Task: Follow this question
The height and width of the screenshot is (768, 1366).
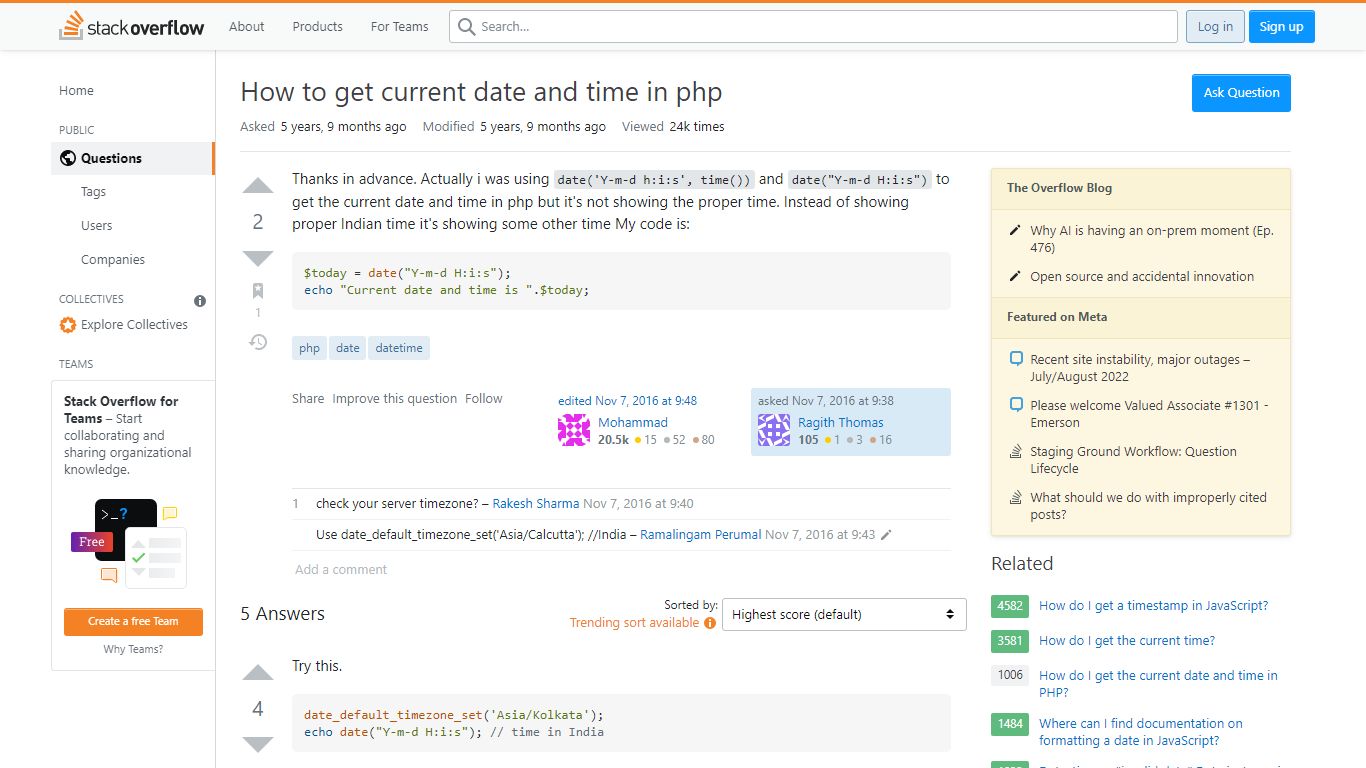Action: pyautogui.click(x=484, y=399)
